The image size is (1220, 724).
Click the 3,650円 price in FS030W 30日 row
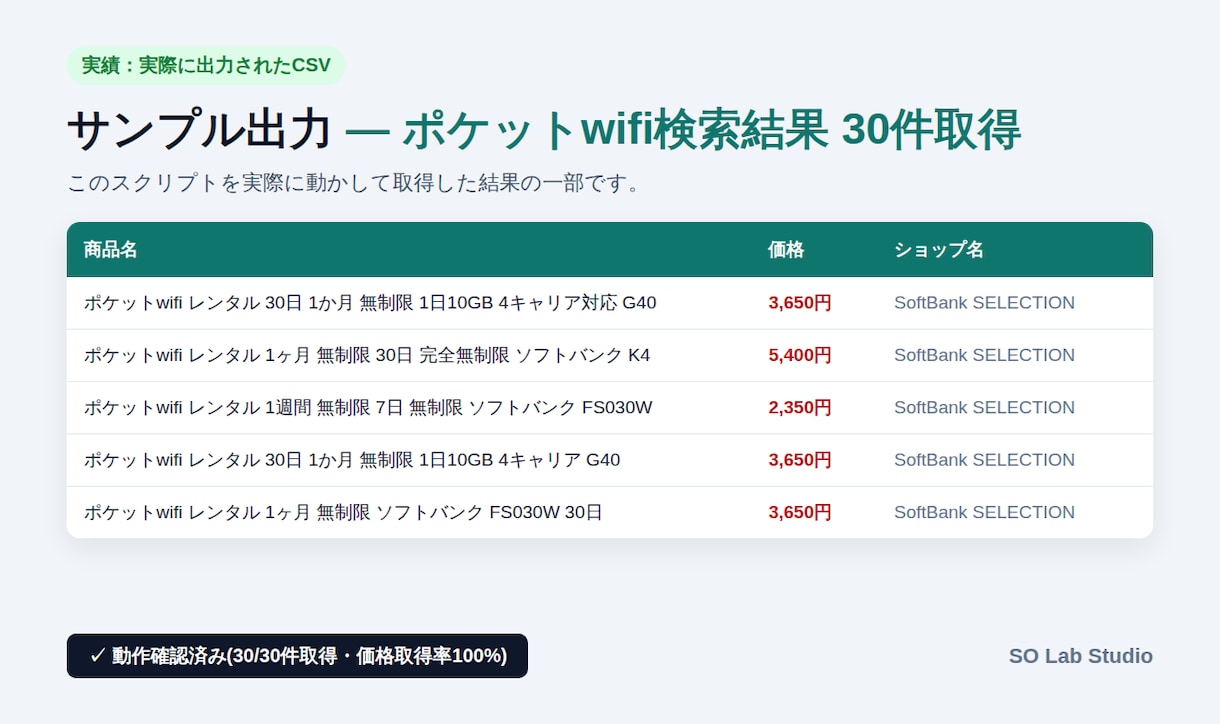pos(800,512)
